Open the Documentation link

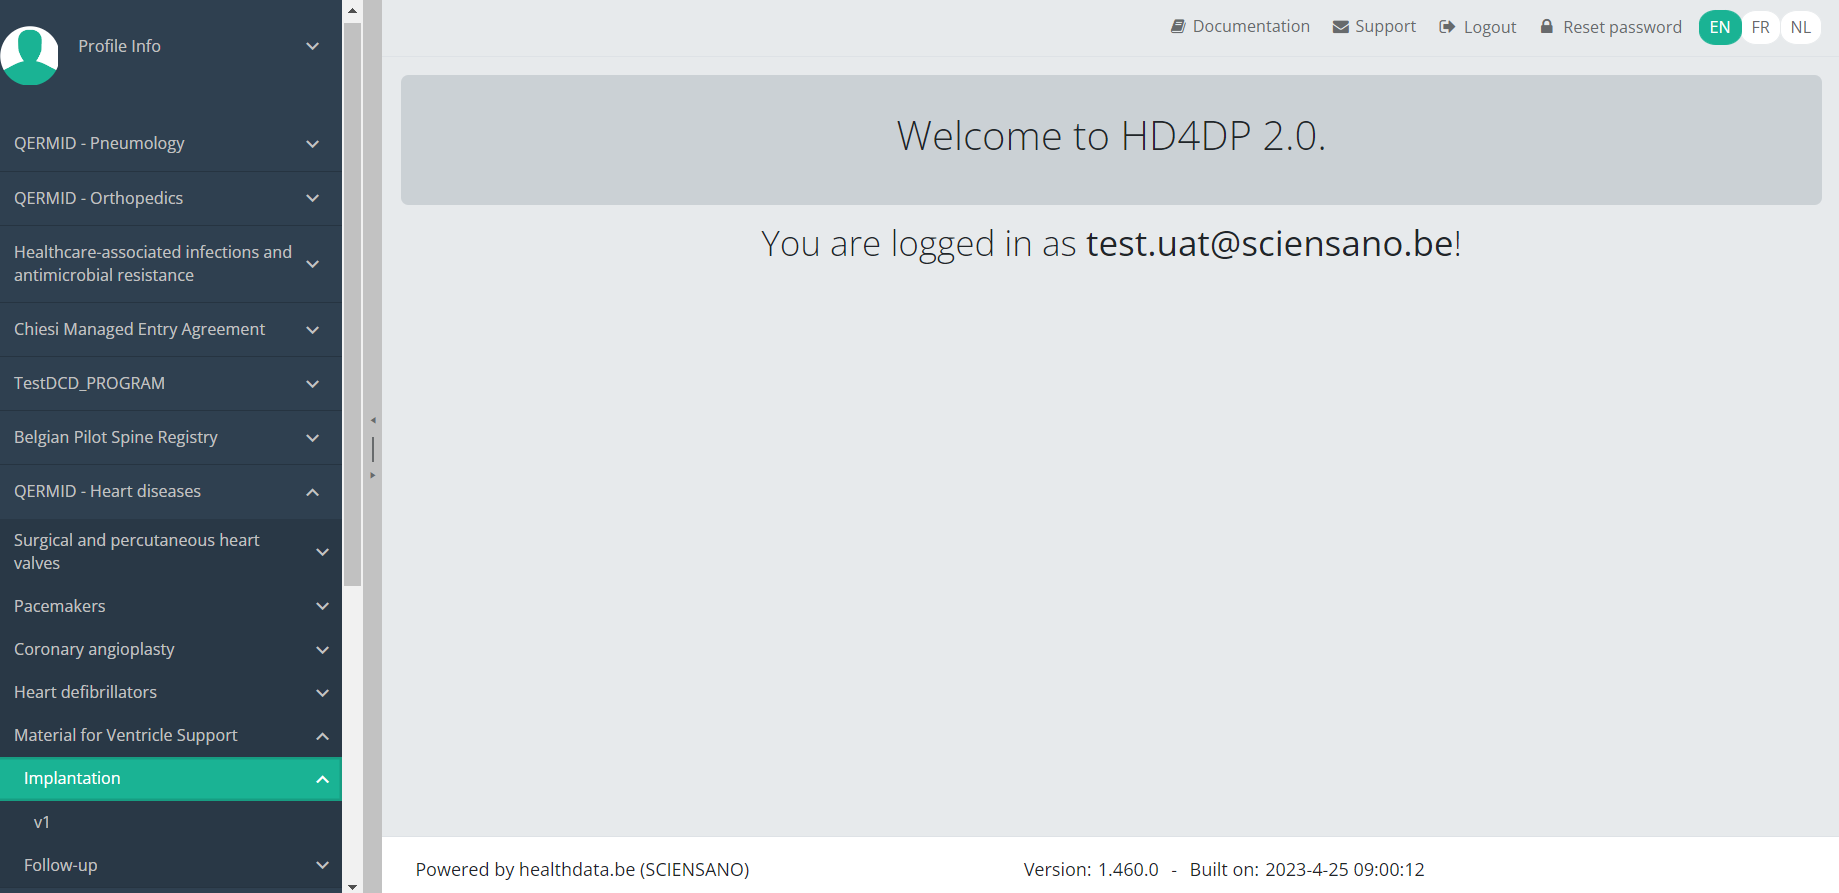click(1250, 27)
